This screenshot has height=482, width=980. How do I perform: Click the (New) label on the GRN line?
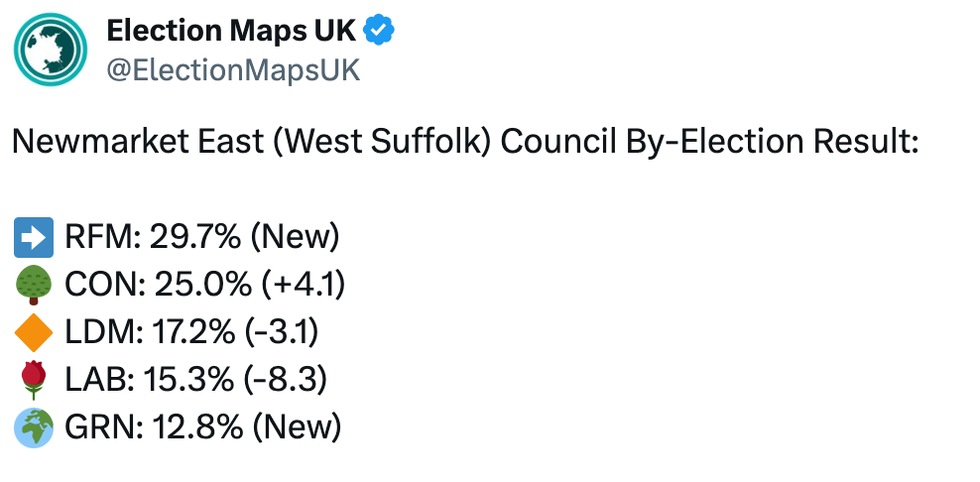point(297,428)
